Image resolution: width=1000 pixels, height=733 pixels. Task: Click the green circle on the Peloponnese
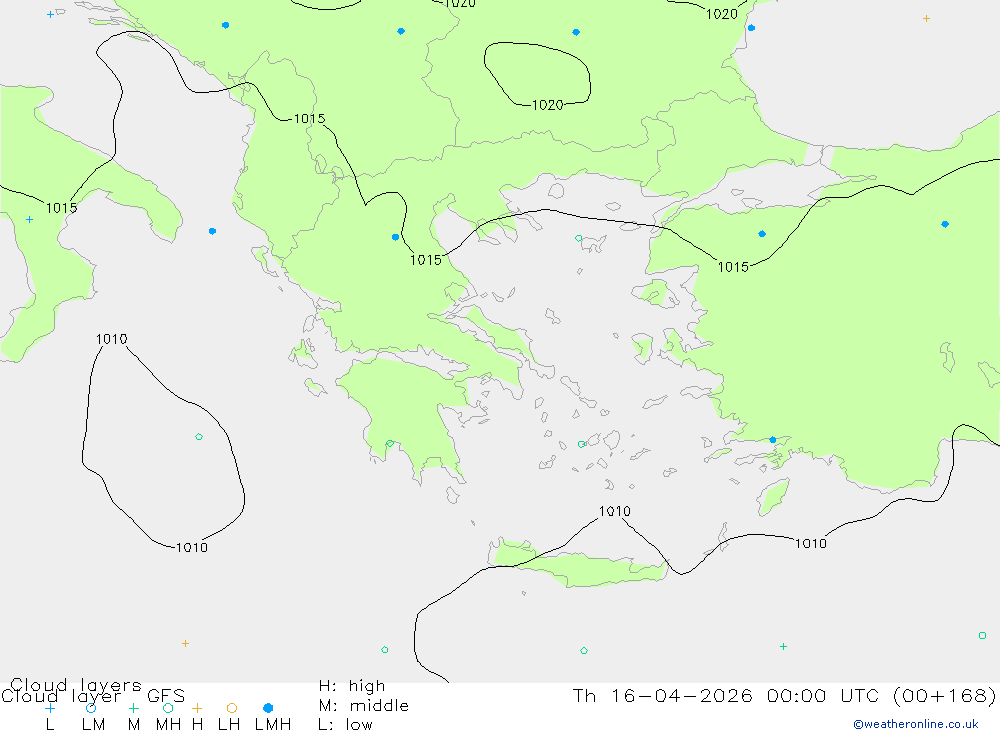390,443
